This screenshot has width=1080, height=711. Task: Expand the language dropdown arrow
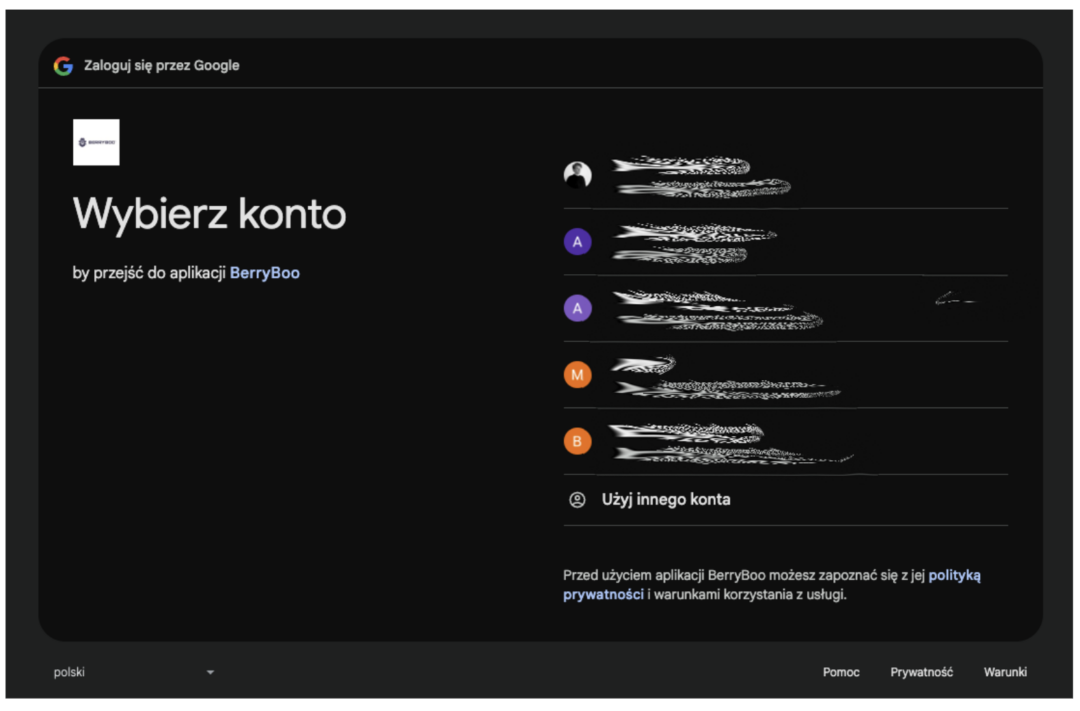(x=210, y=672)
